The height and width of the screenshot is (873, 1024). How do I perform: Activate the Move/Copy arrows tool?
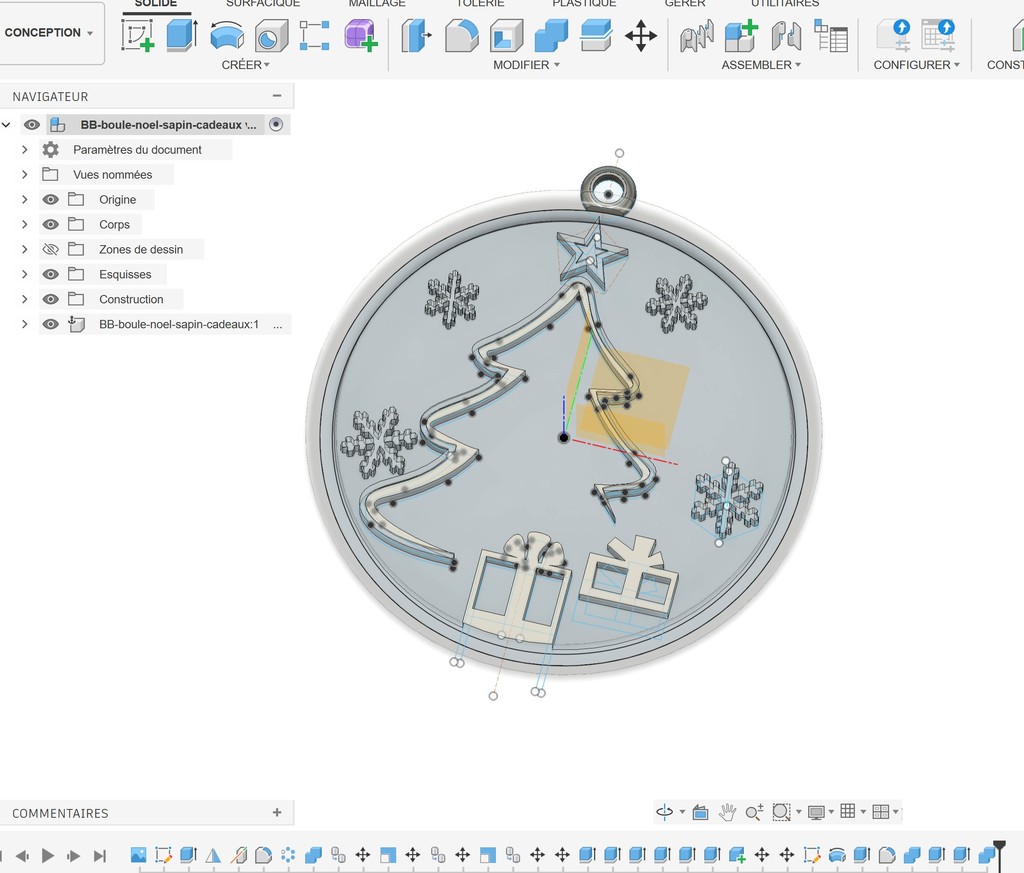[641, 37]
